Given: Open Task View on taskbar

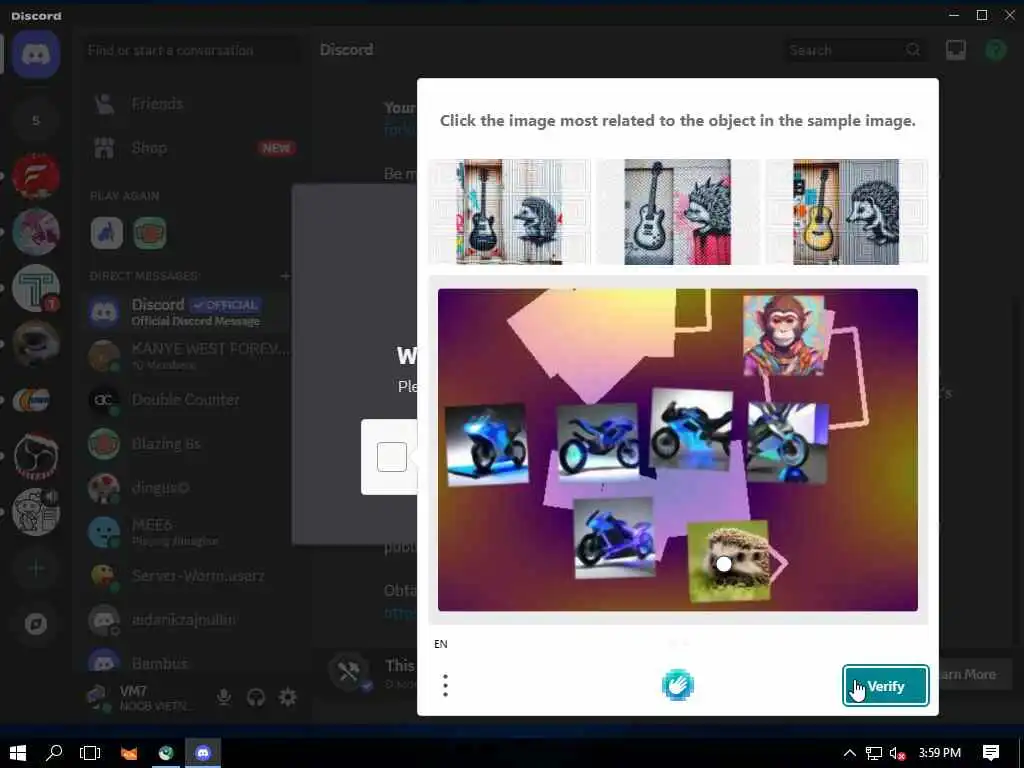Looking at the screenshot, I should click(89, 752).
